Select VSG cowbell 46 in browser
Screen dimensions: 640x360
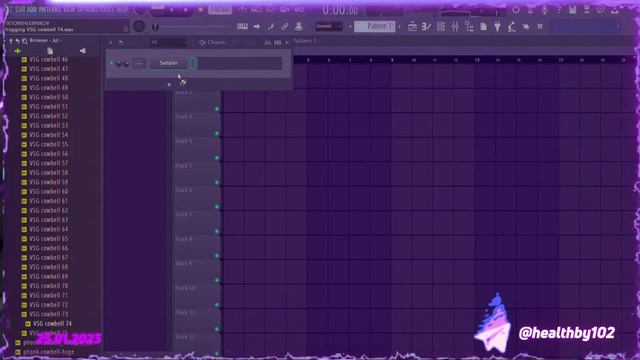click(49, 60)
